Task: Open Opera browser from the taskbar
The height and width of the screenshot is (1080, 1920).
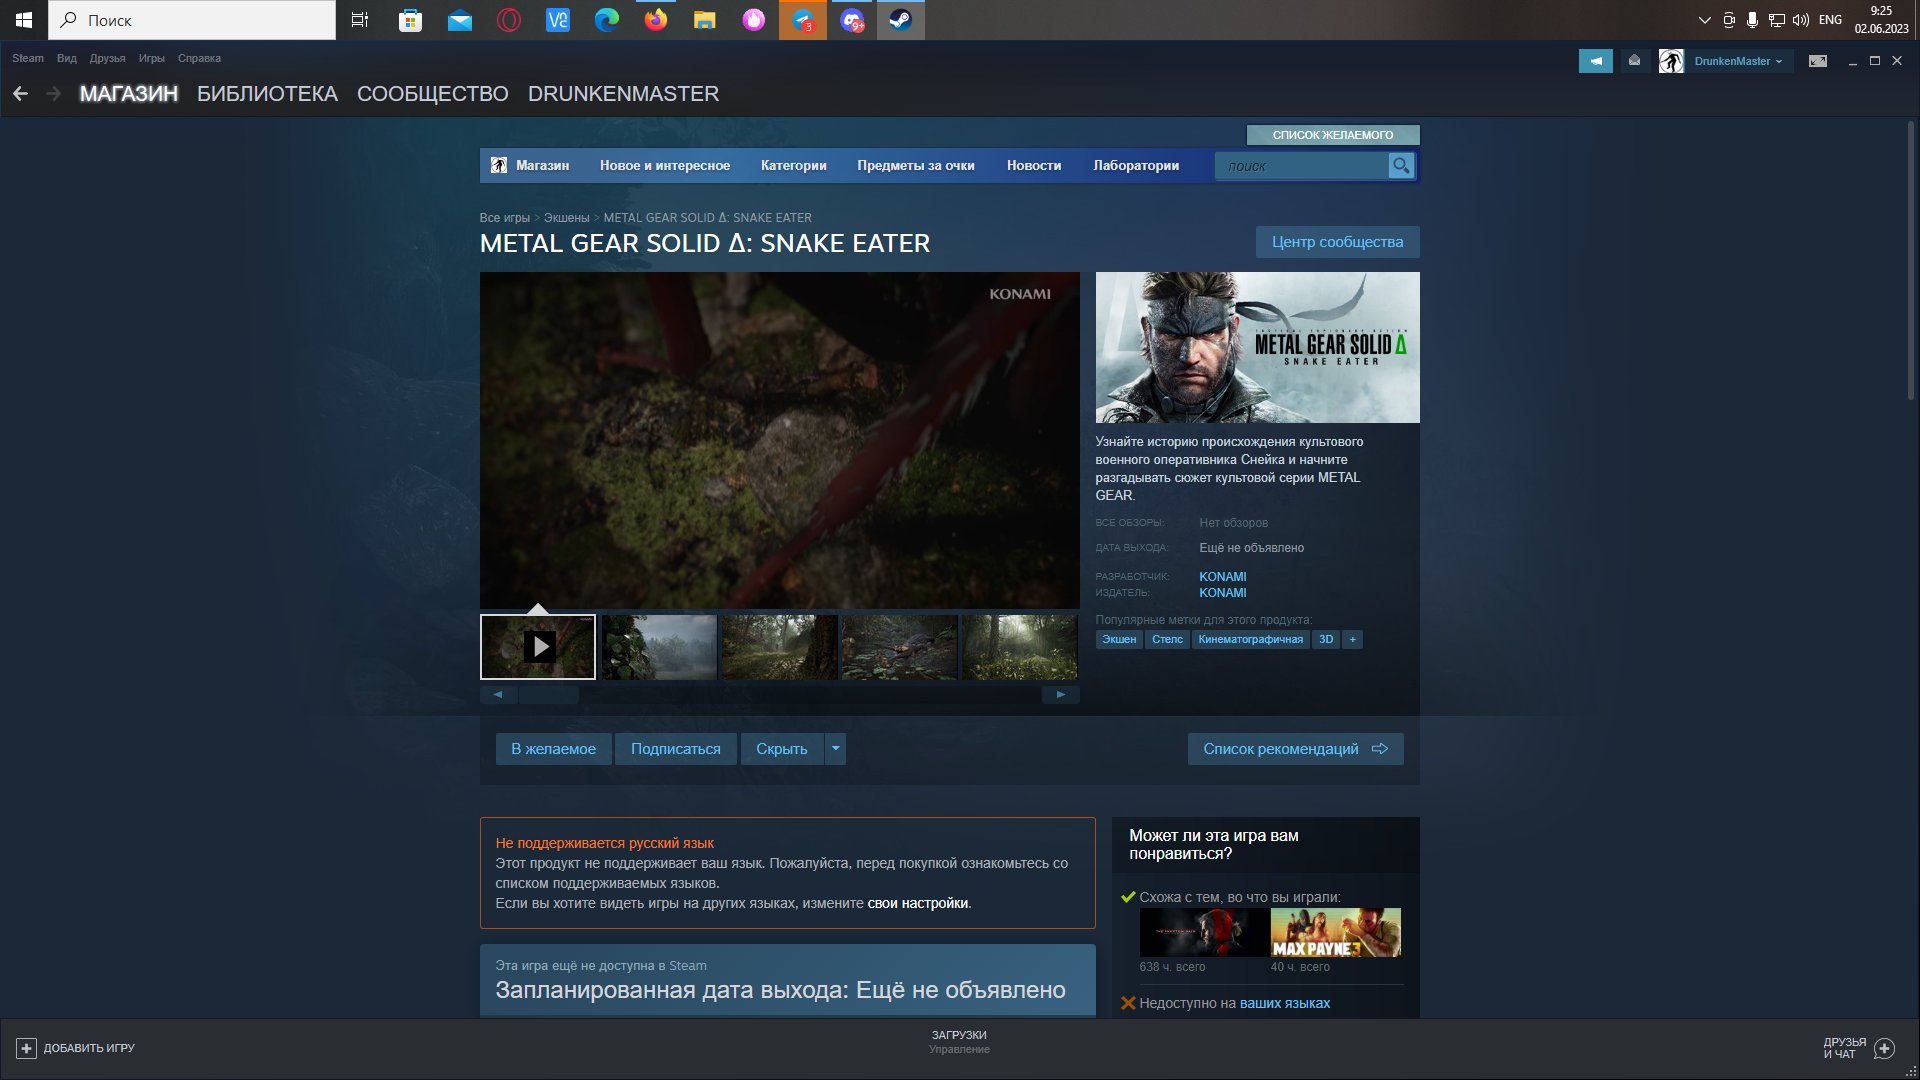Action: coord(509,20)
